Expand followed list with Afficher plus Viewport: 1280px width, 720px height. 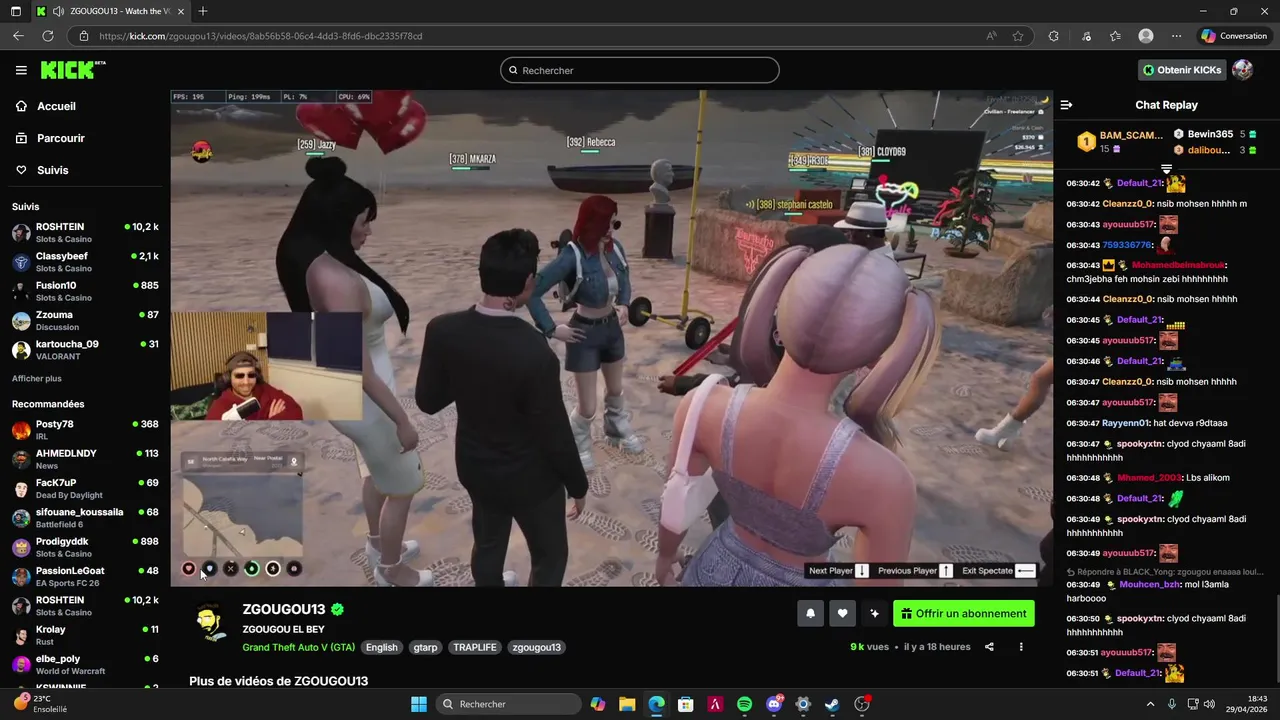(x=37, y=379)
